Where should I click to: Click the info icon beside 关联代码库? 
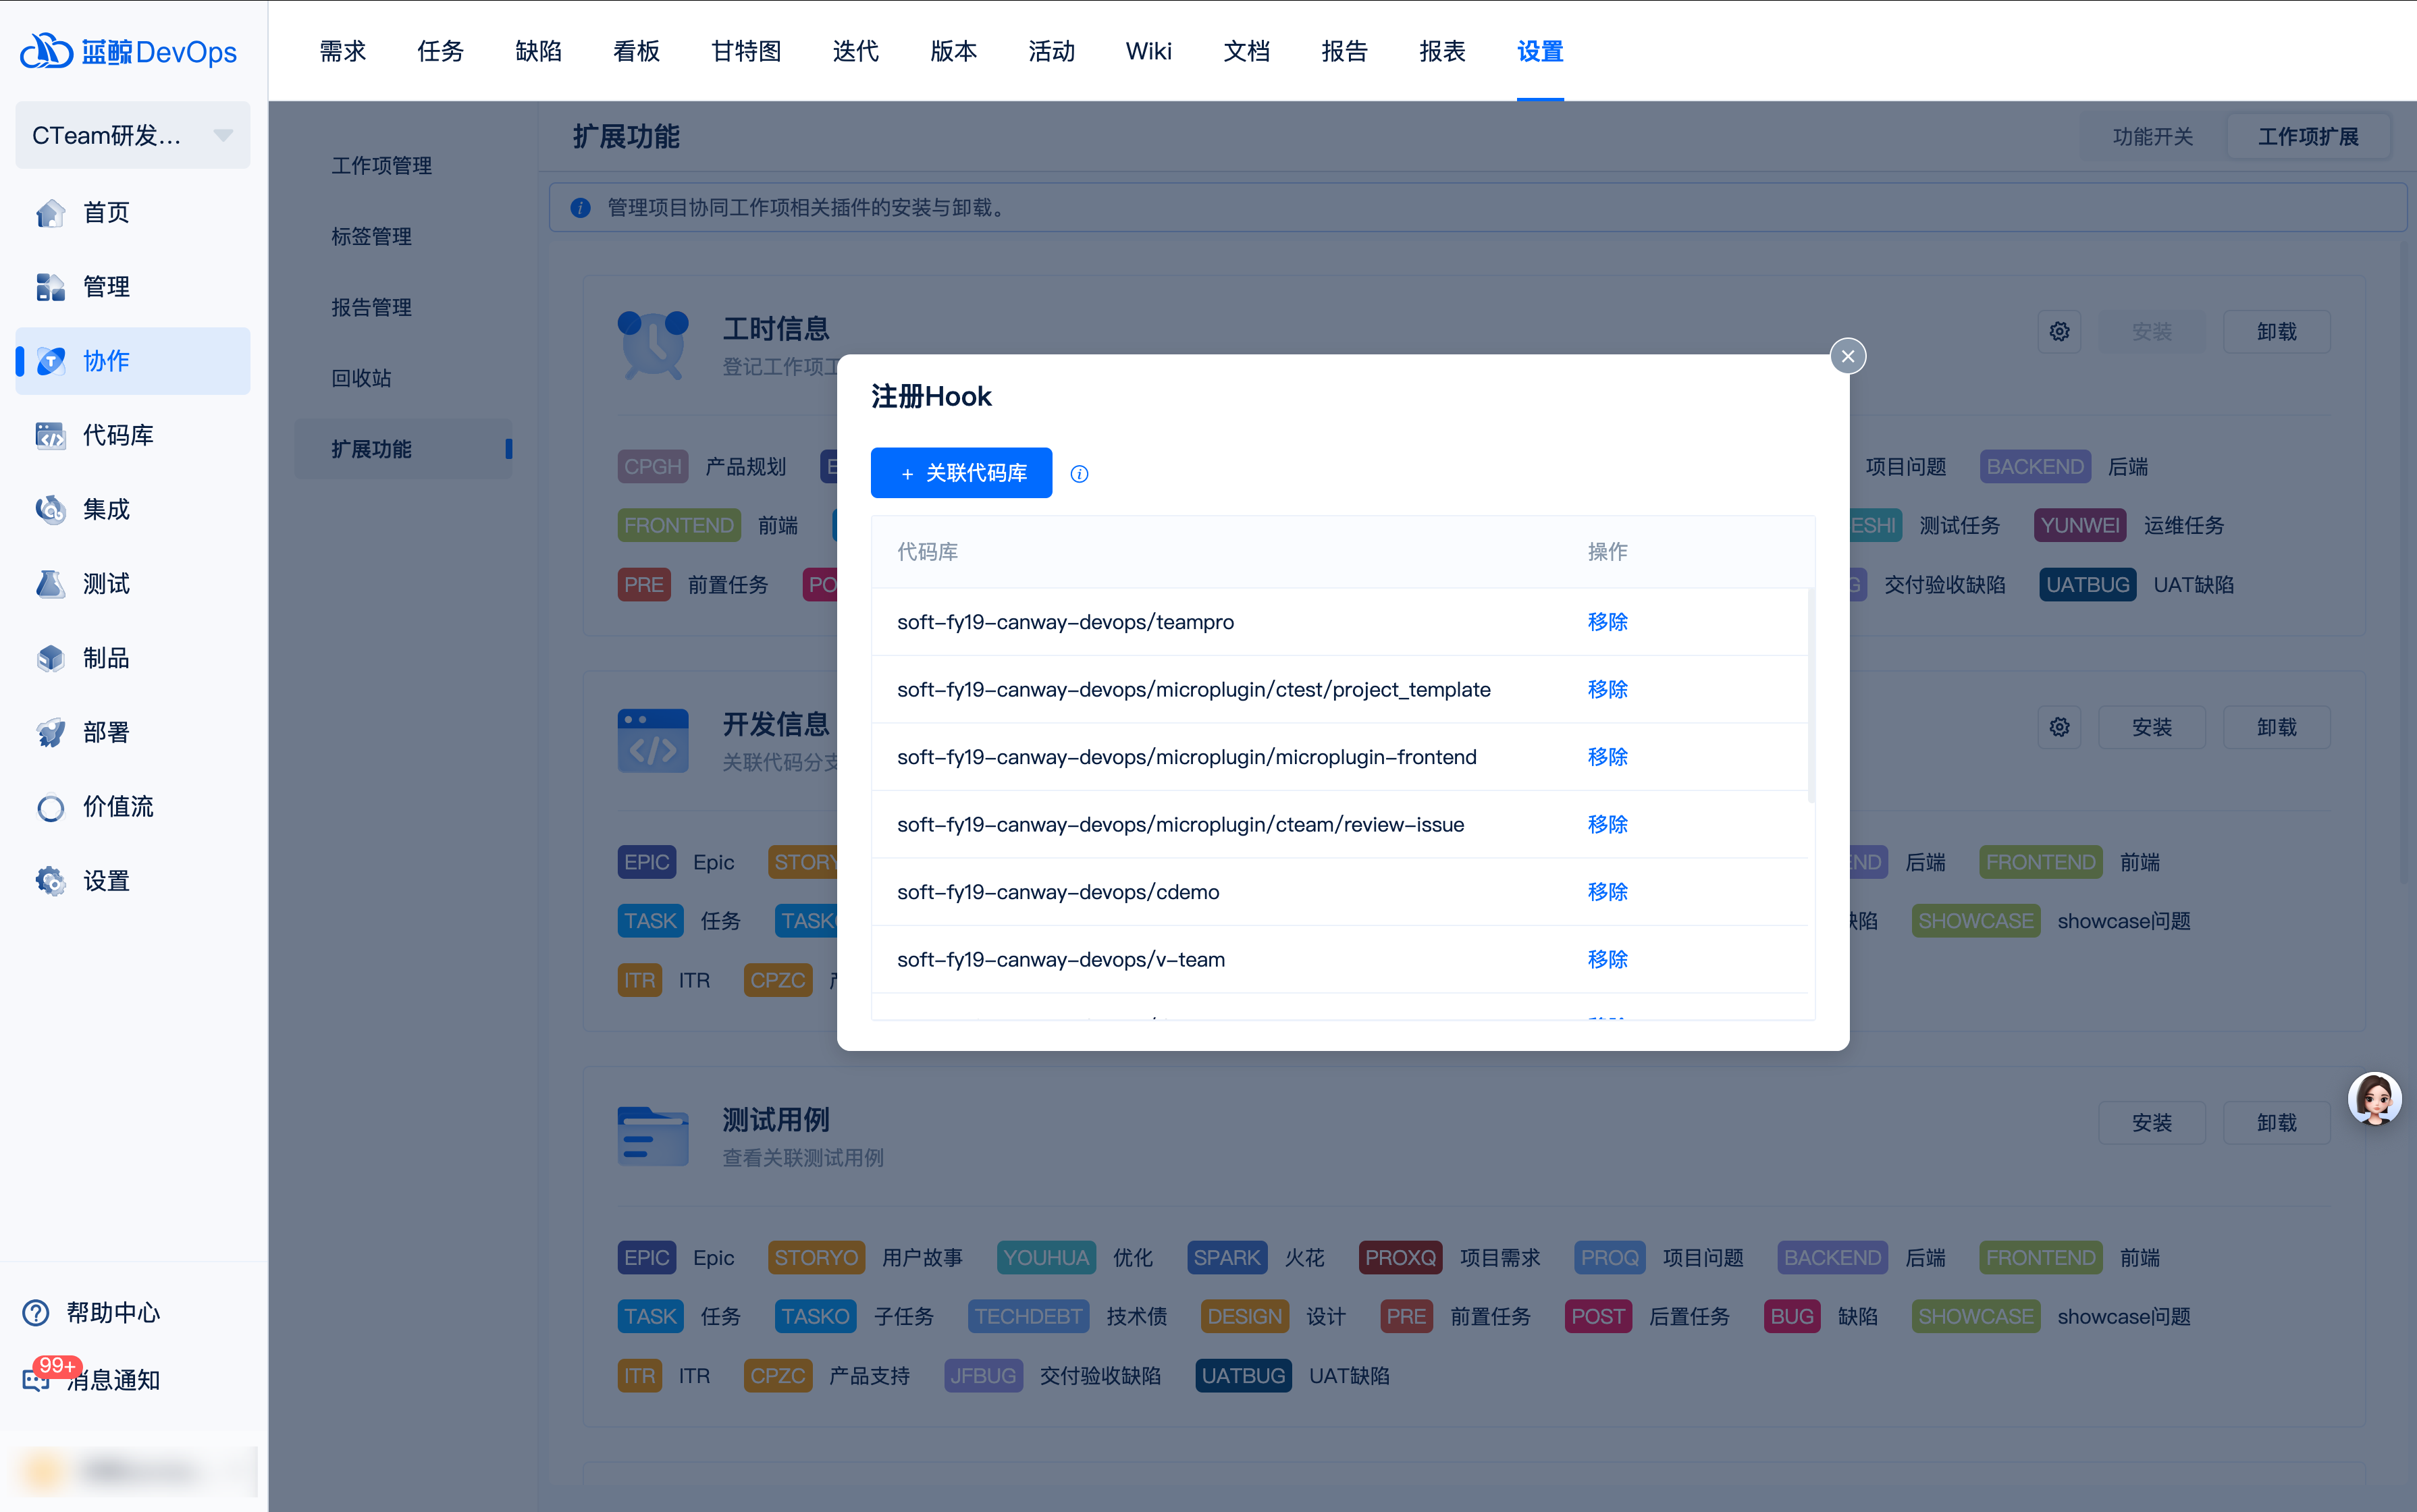(x=1079, y=474)
